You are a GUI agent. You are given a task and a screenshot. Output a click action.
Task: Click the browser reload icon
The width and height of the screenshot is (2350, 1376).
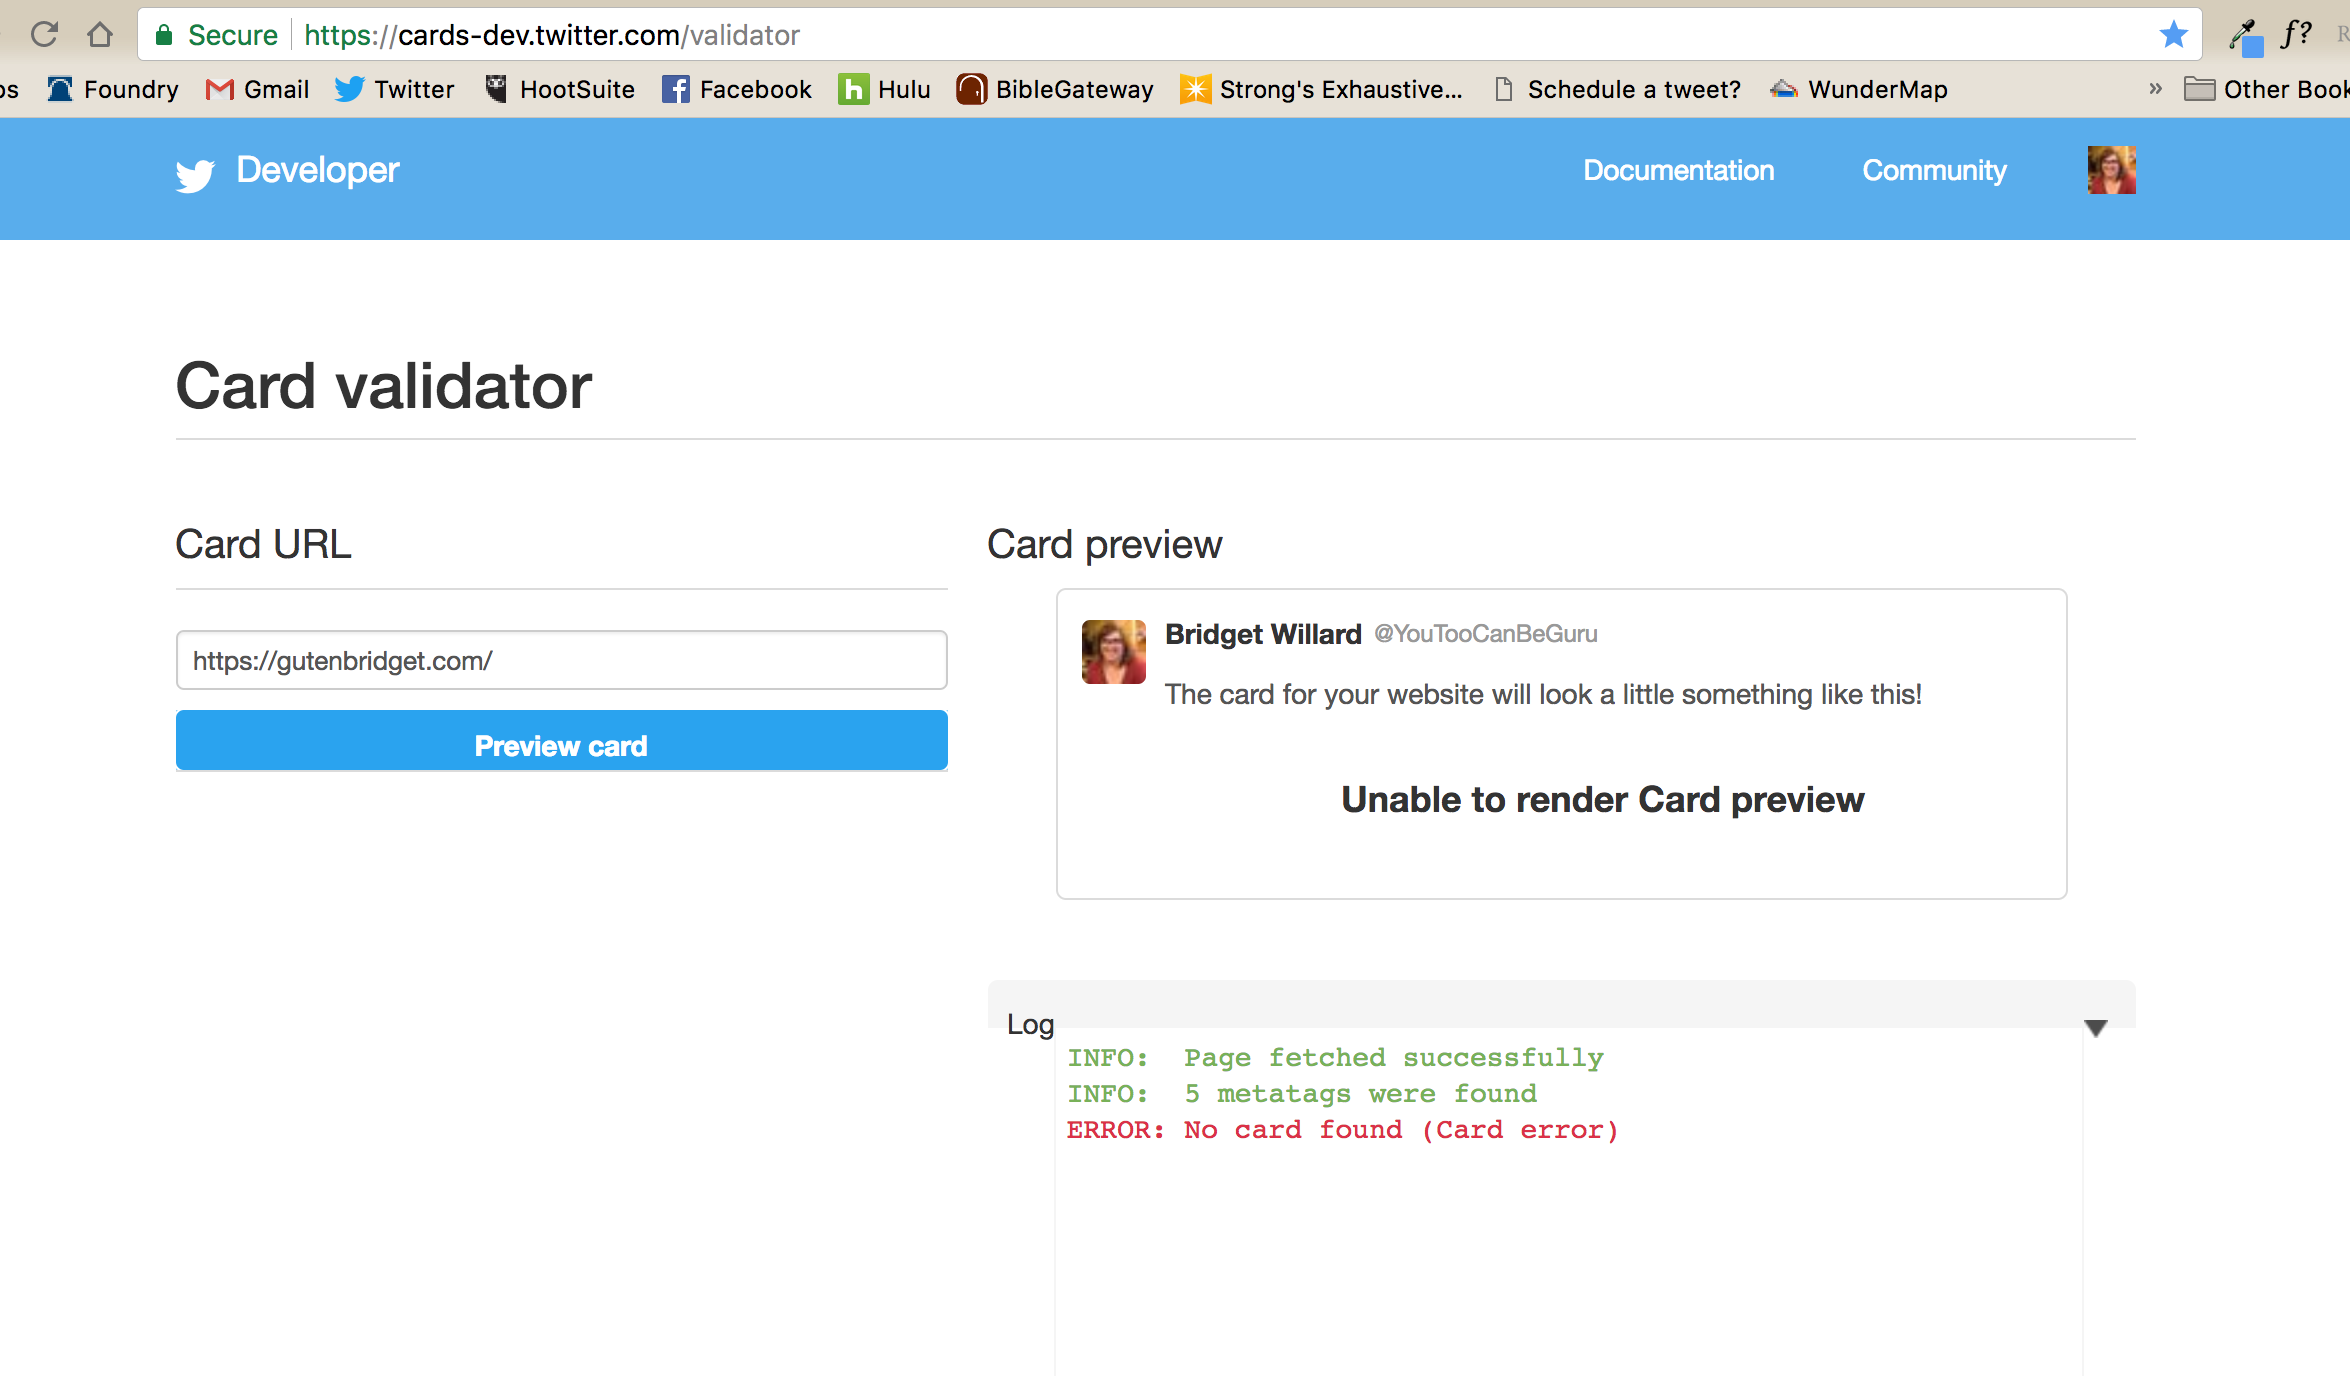(44, 35)
